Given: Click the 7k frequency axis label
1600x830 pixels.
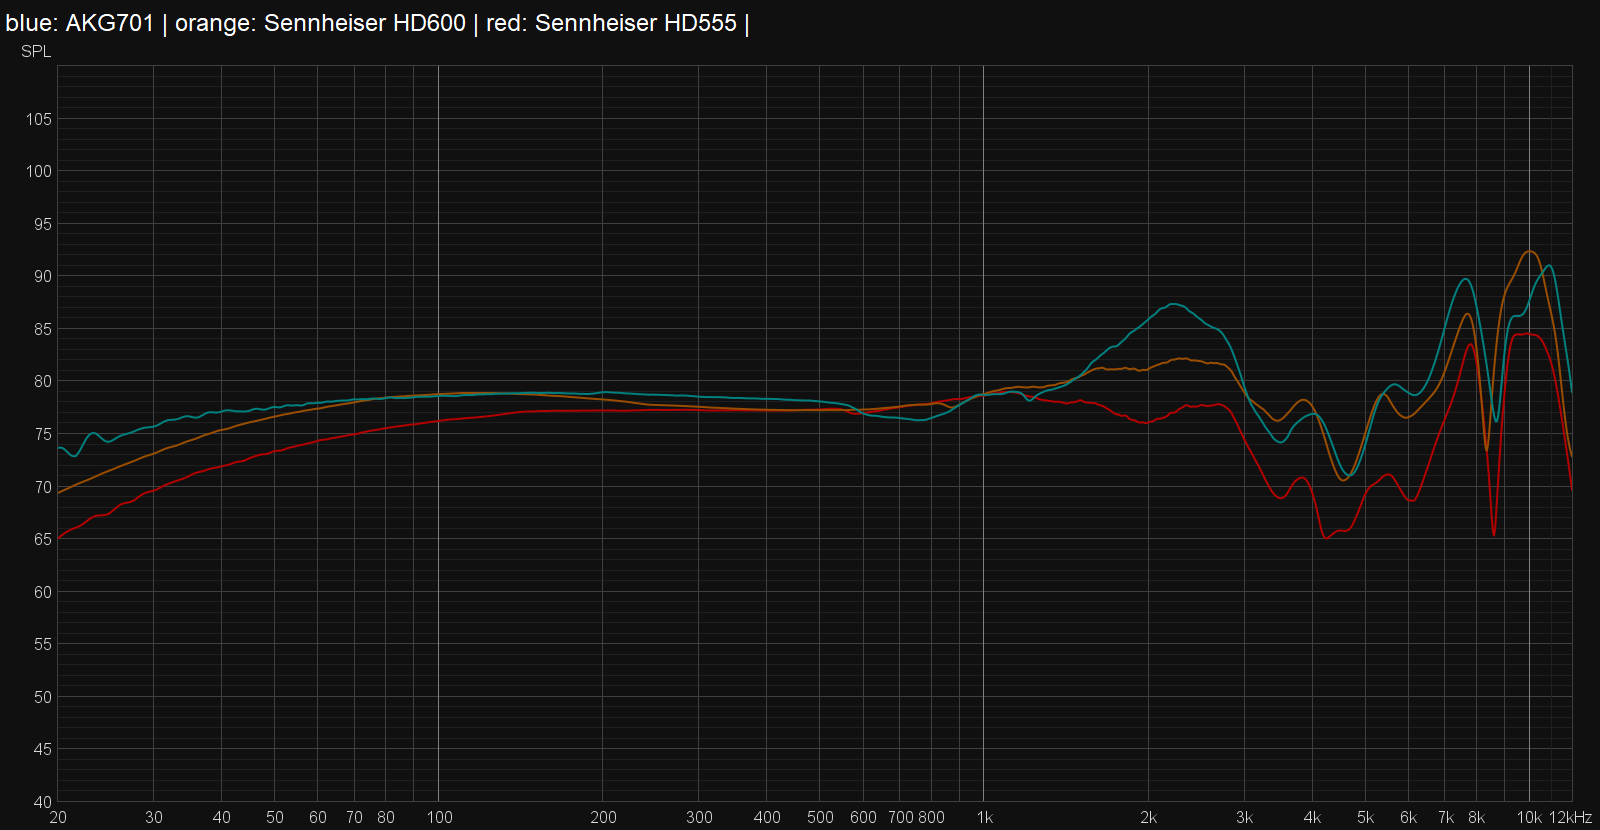Looking at the screenshot, I should pos(1446,817).
